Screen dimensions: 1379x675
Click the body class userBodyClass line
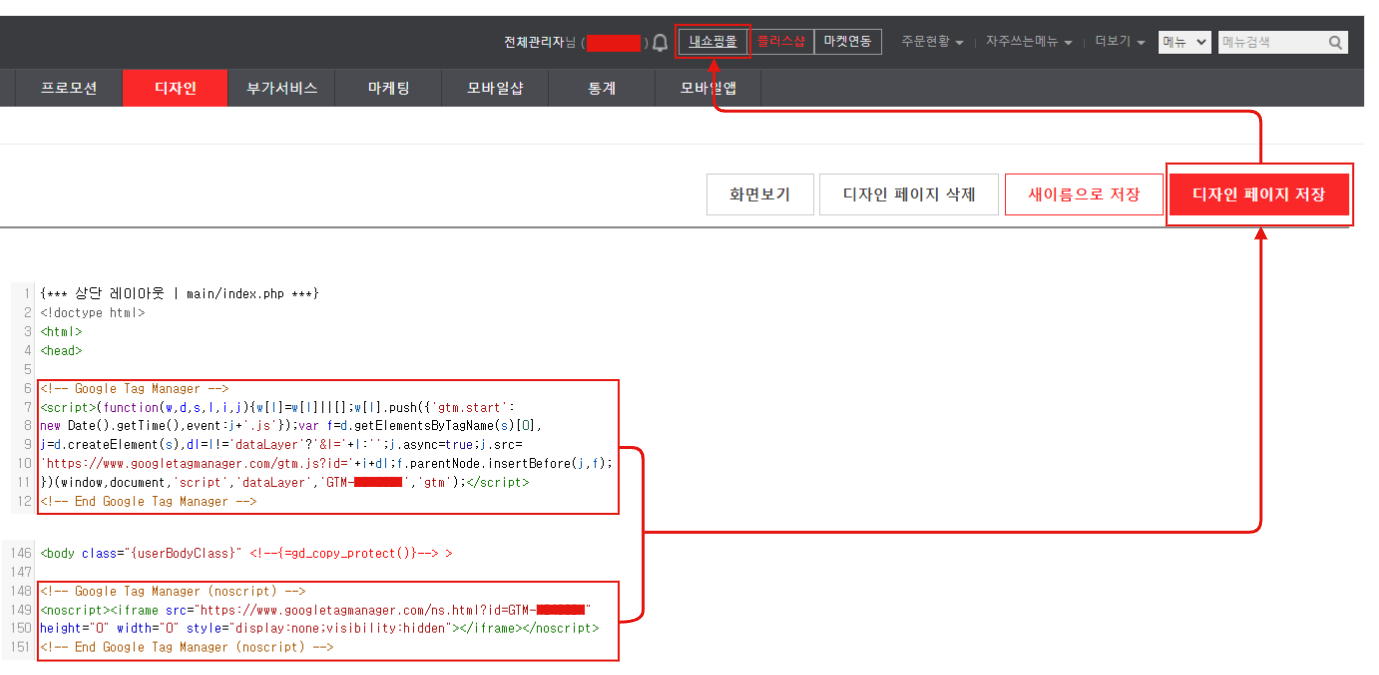coord(246,553)
